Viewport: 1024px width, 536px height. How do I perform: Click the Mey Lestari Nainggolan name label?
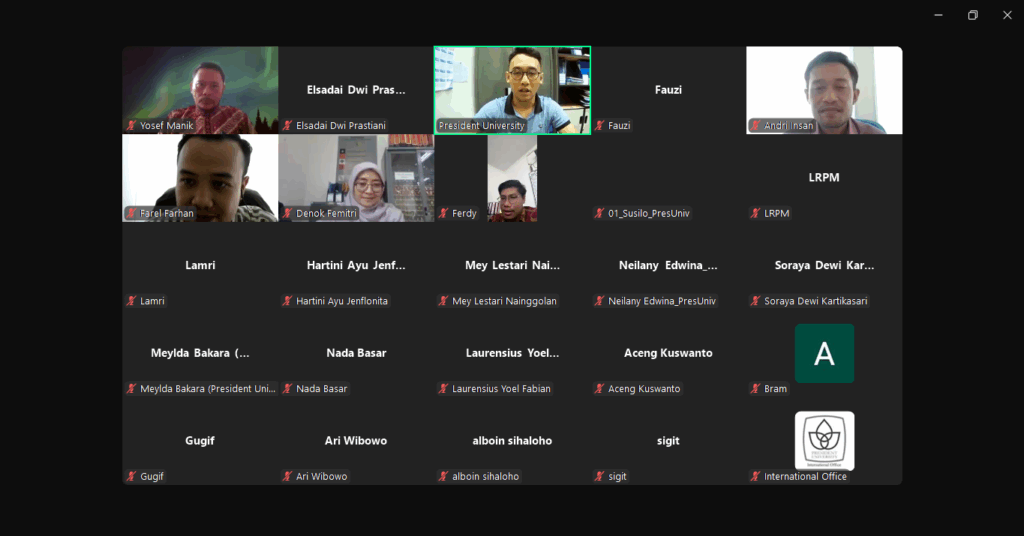pyautogui.click(x=504, y=301)
